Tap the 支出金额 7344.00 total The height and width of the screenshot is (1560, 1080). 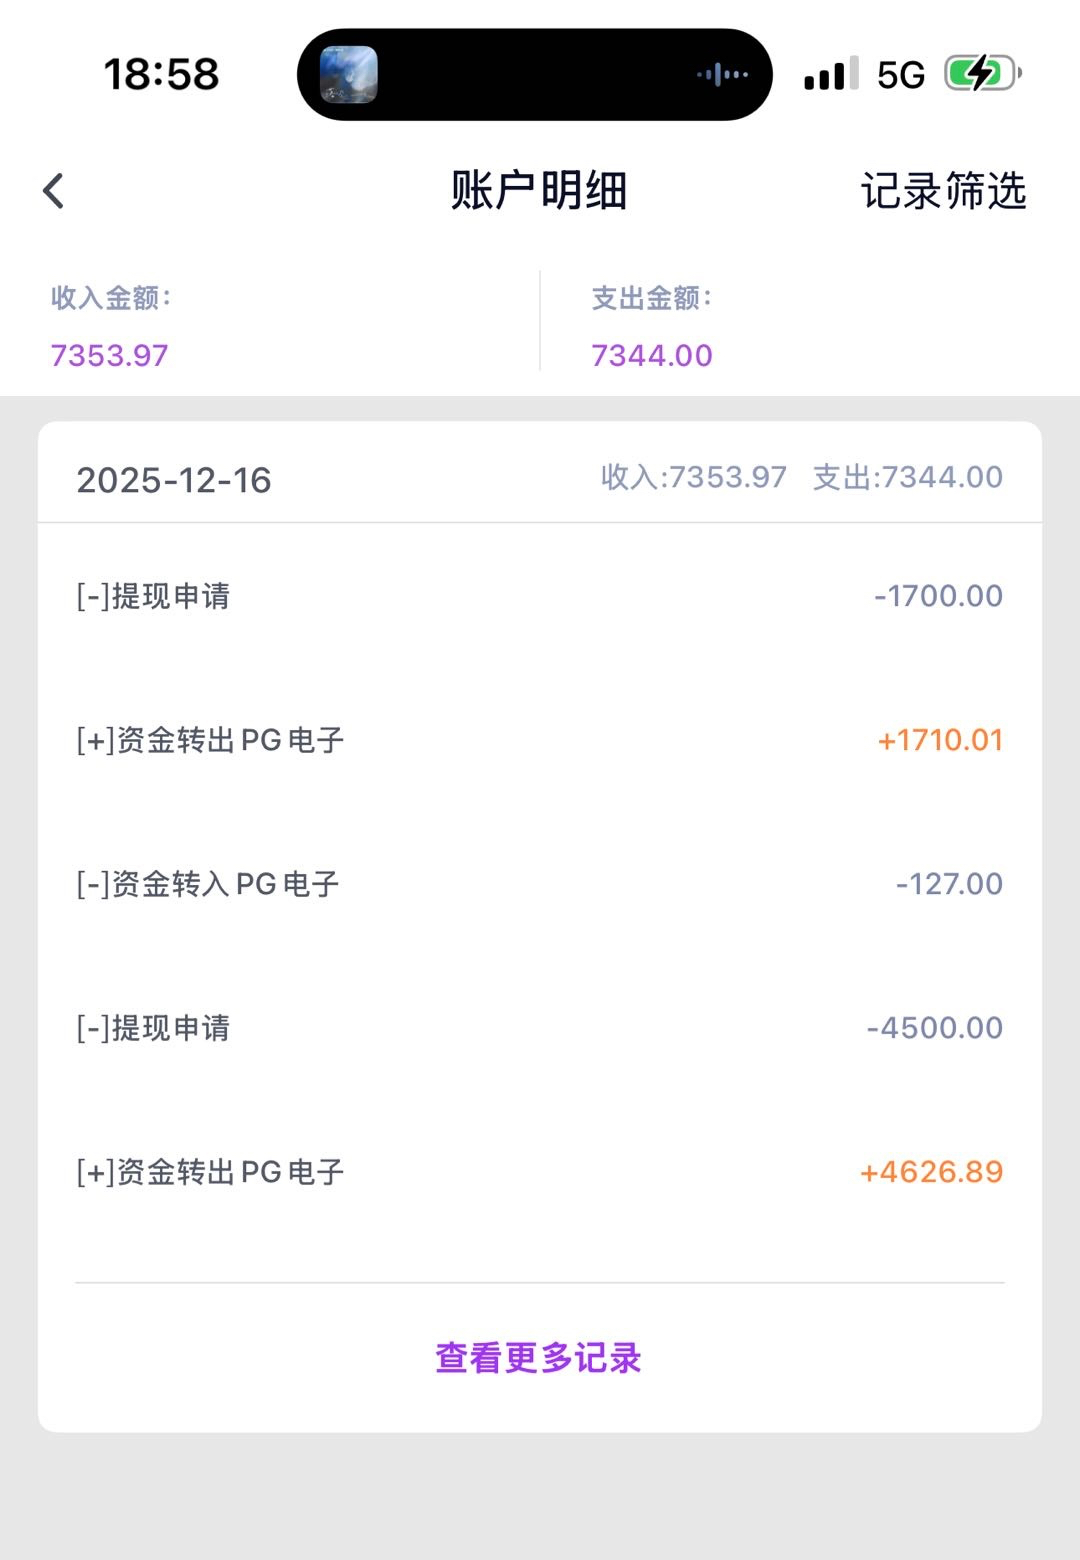coord(652,355)
